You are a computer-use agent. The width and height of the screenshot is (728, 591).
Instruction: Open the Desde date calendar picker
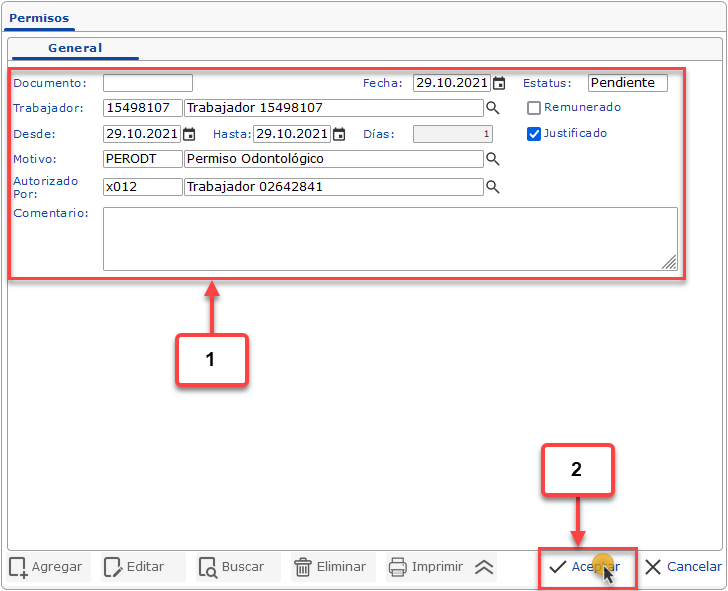click(x=189, y=134)
